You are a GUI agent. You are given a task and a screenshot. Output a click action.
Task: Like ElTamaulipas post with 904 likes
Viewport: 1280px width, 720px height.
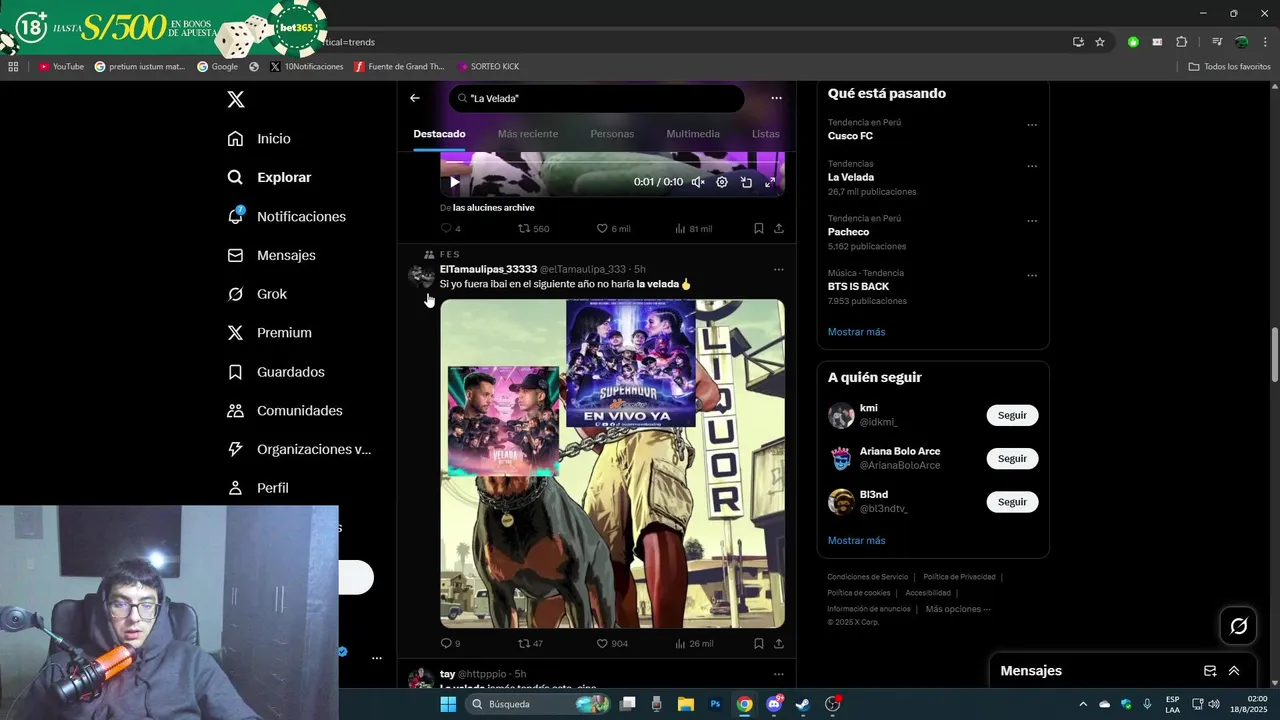pyautogui.click(x=612, y=644)
